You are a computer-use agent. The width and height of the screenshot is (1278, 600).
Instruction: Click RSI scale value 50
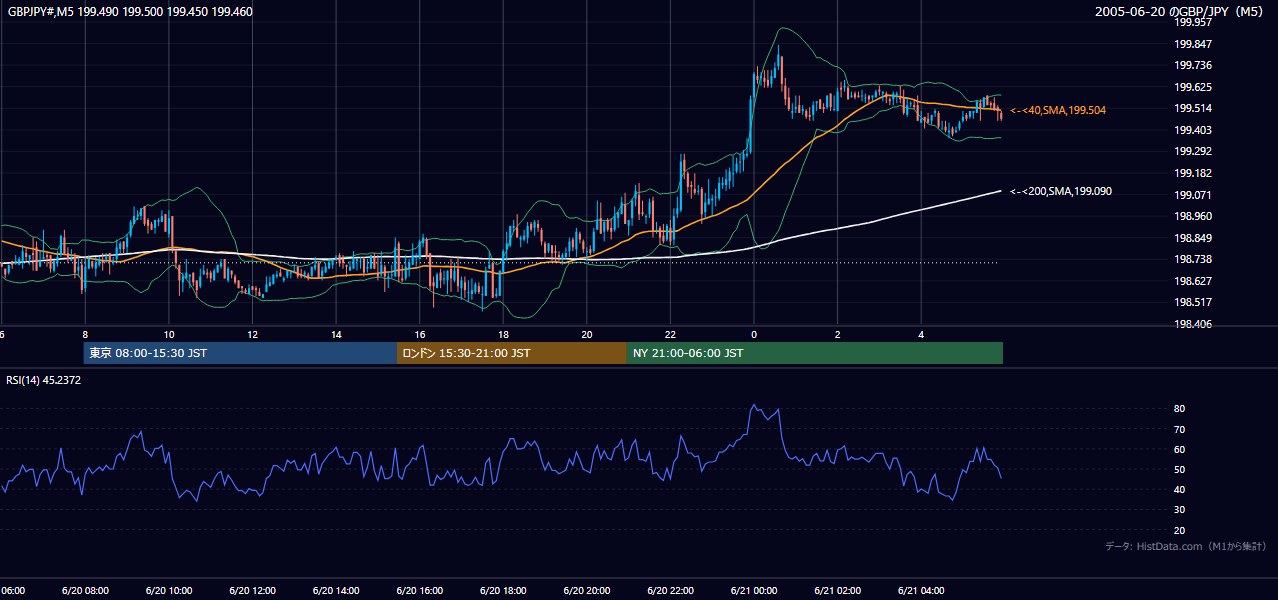point(1180,470)
